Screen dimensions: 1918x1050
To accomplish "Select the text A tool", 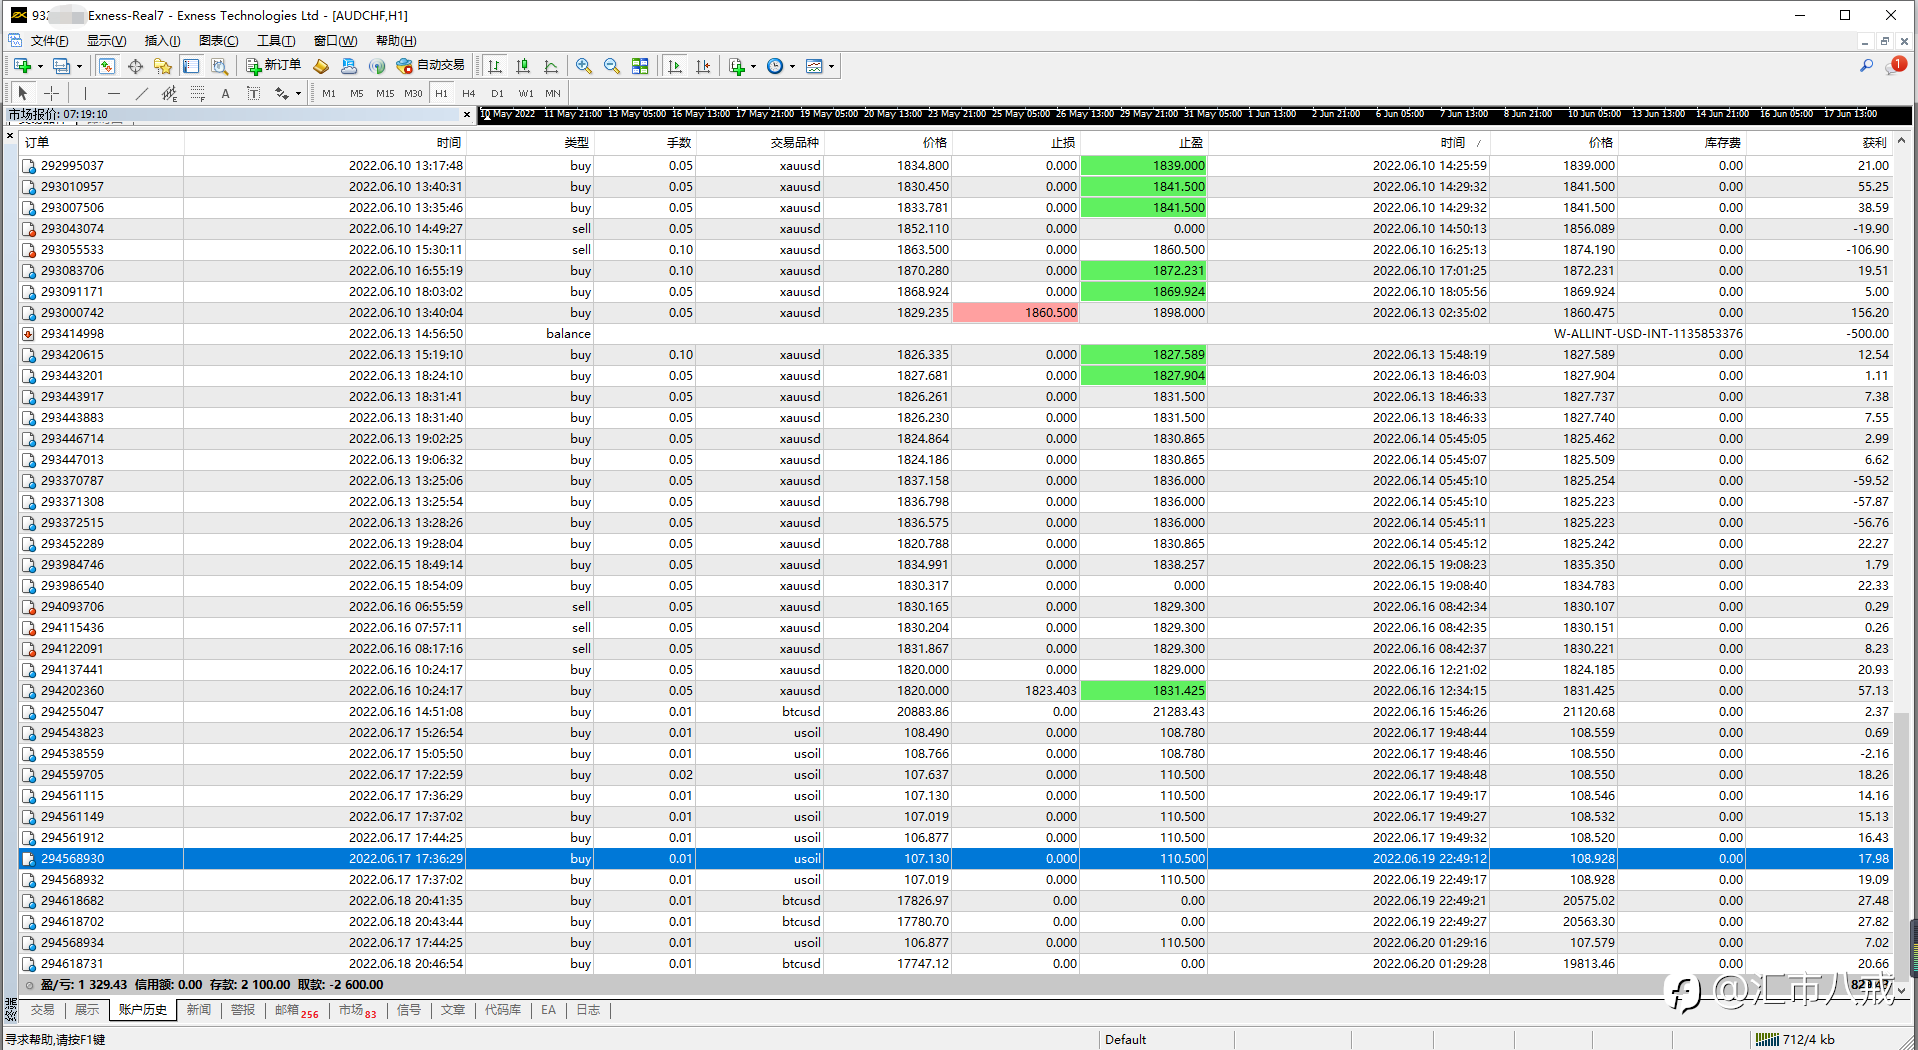I will pos(226,93).
